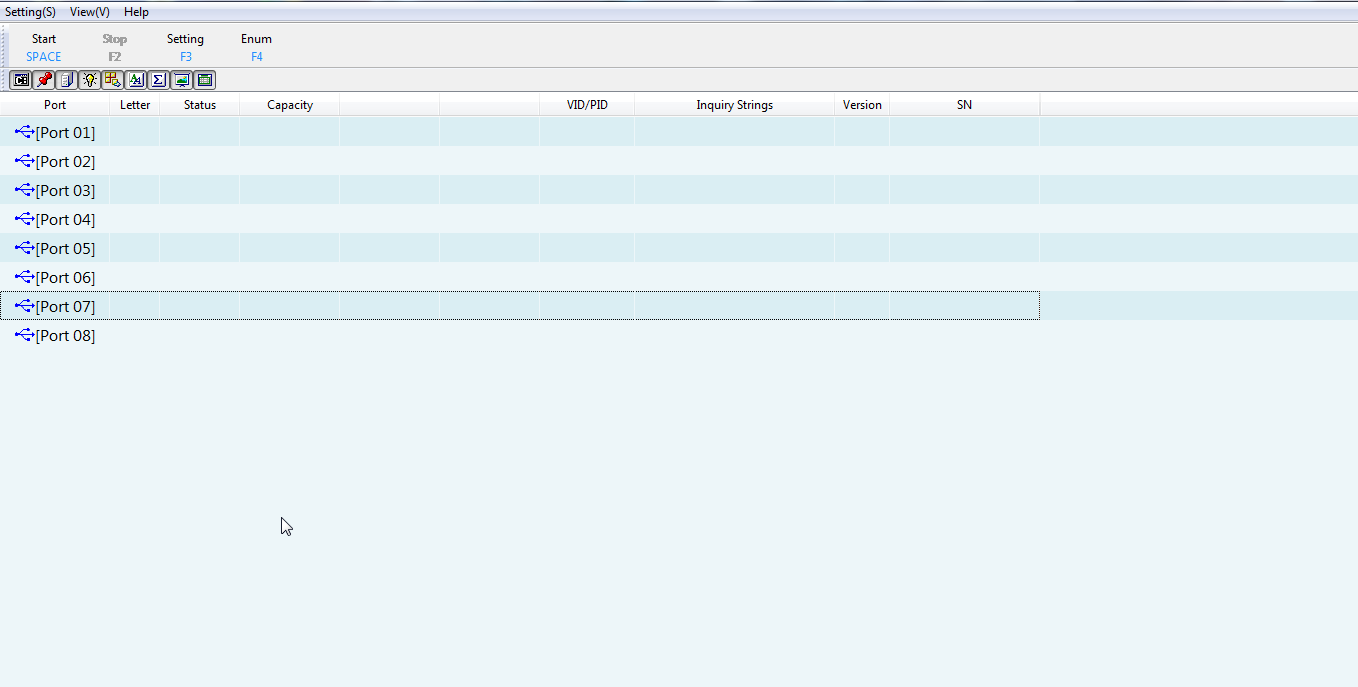Click the SN column header

[x=964, y=105]
